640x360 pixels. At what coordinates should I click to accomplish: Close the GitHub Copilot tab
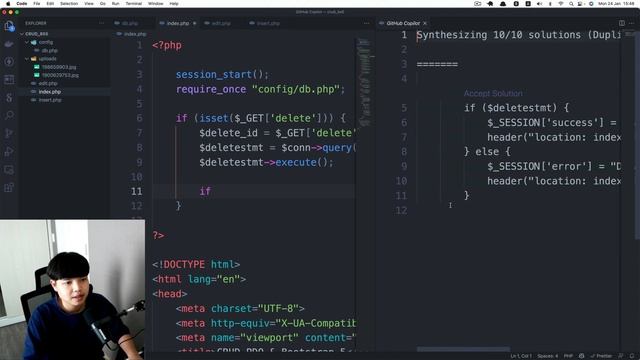point(425,23)
